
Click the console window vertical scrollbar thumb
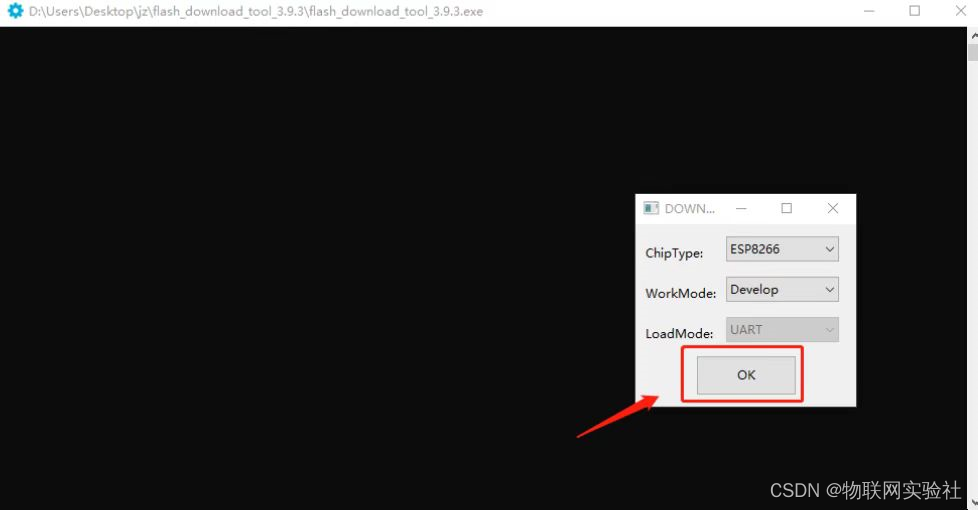[973, 52]
